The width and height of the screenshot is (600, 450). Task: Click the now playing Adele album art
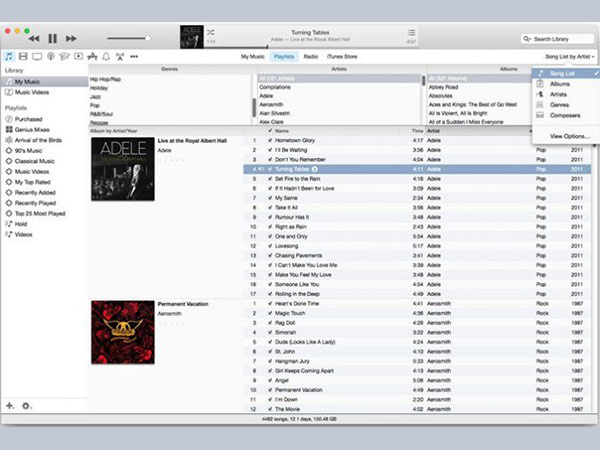(x=192, y=37)
